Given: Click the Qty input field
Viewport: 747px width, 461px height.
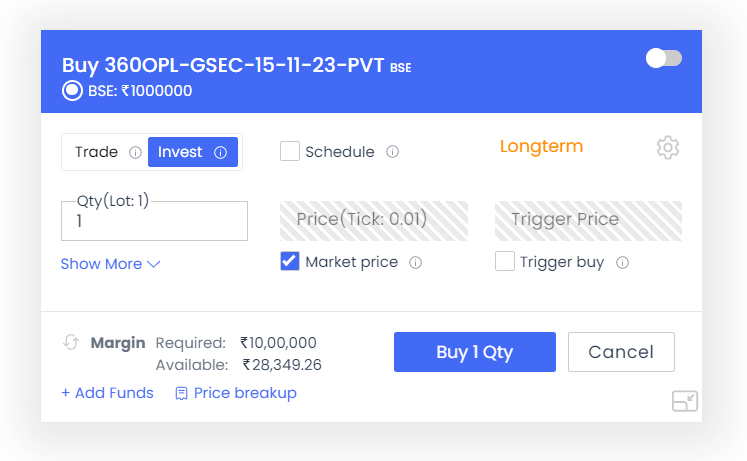Looking at the screenshot, I should [x=154, y=221].
